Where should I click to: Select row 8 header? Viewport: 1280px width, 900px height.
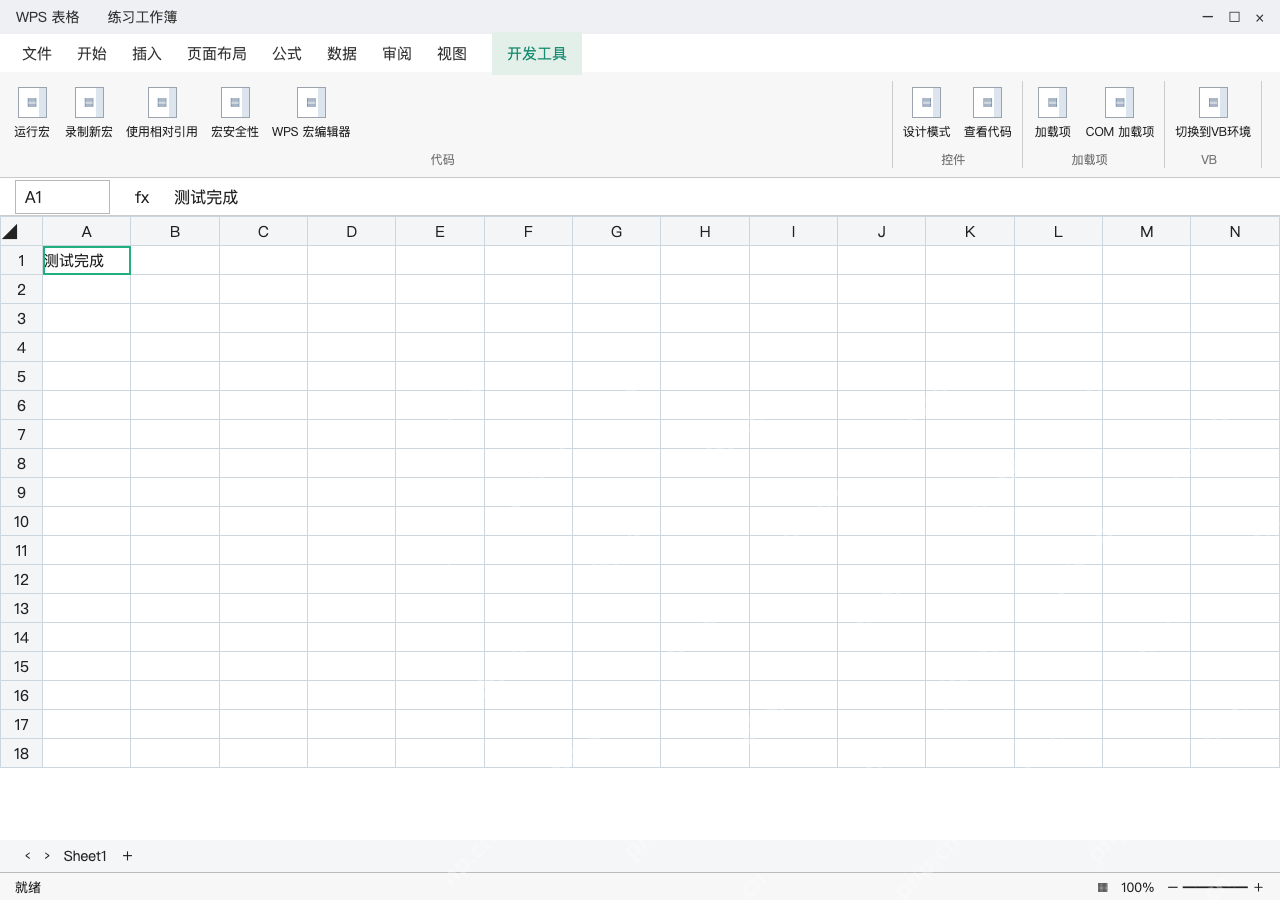(21, 463)
